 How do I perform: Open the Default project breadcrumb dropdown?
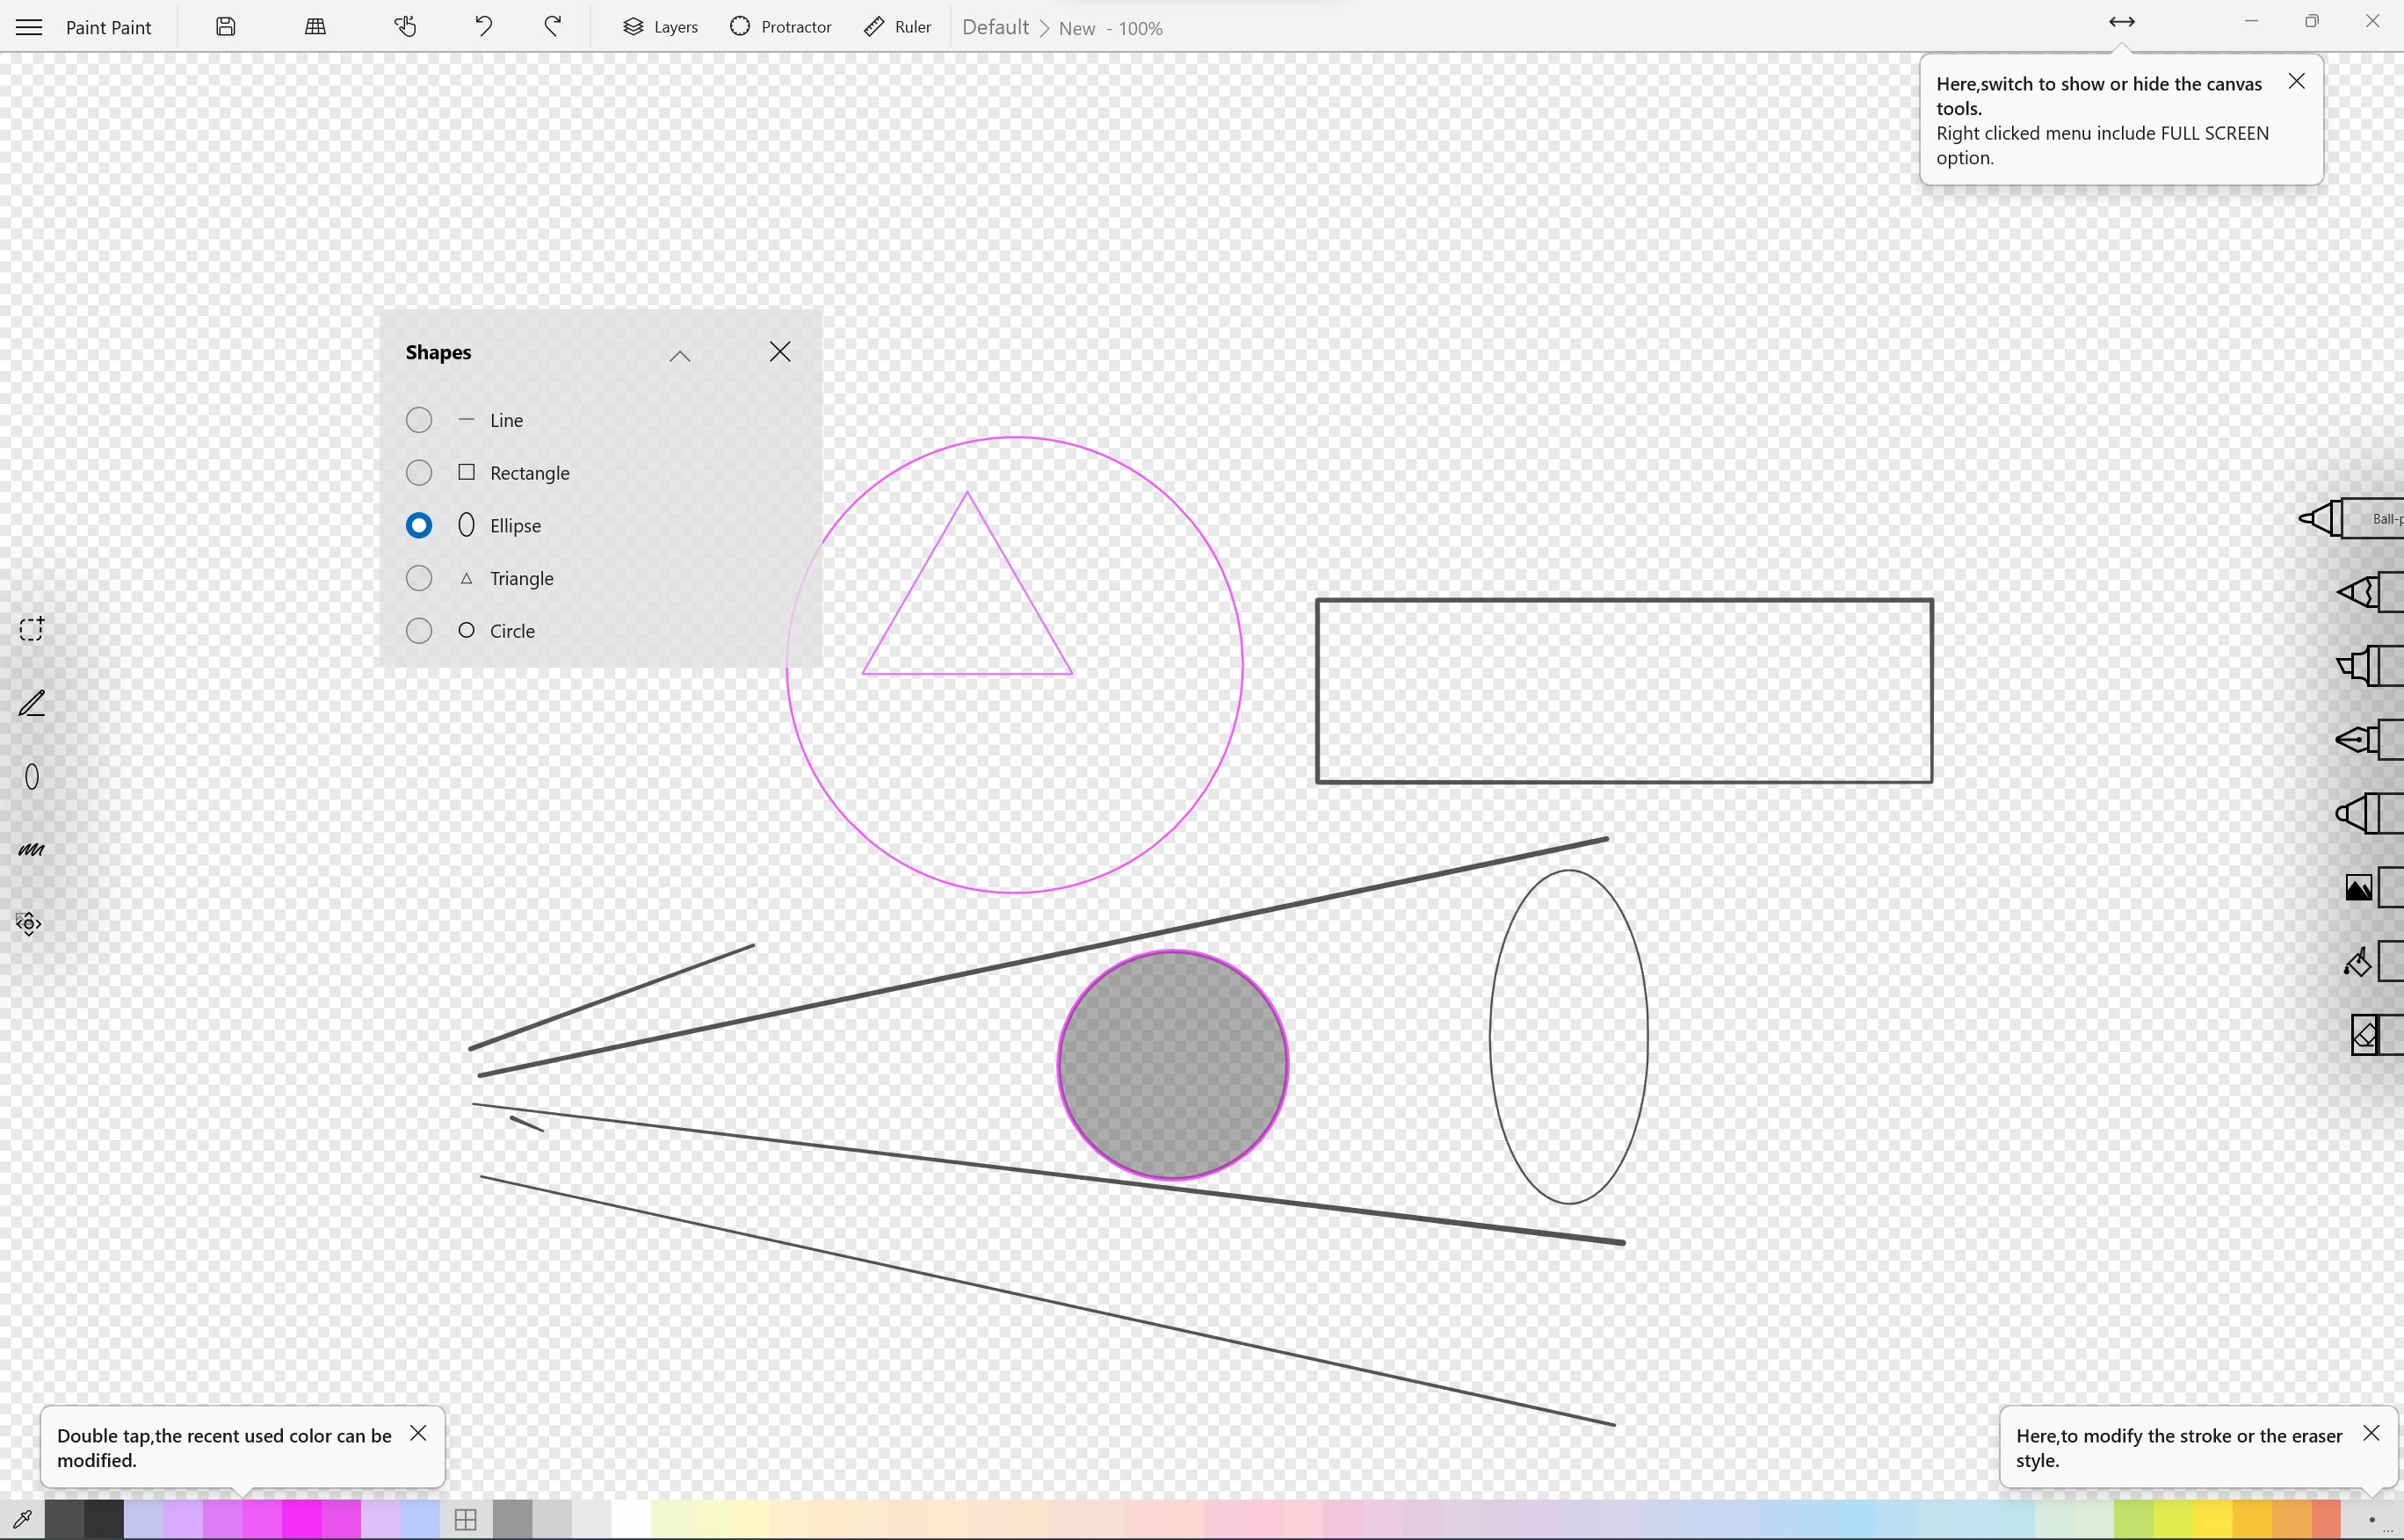tap(995, 27)
